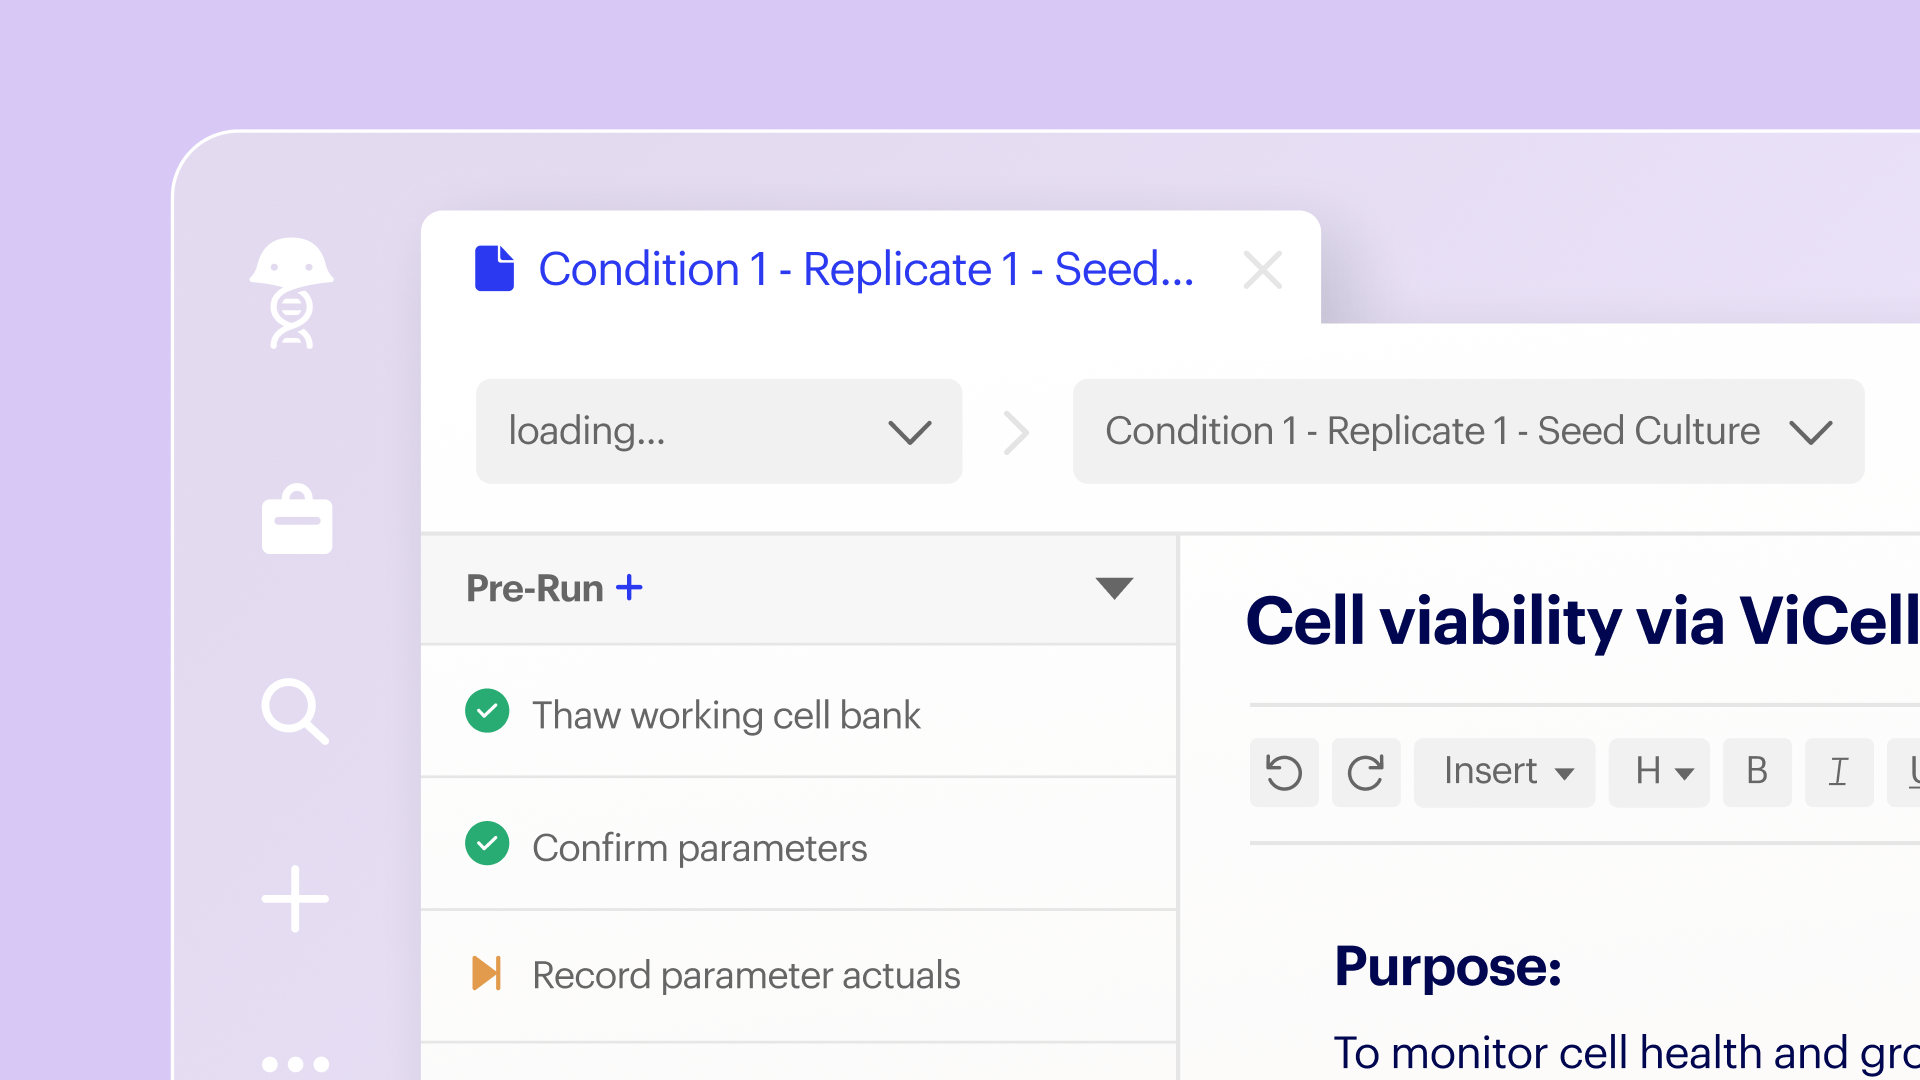Open the briefcase projects icon
This screenshot has width=1920, height=1080.
296,519
